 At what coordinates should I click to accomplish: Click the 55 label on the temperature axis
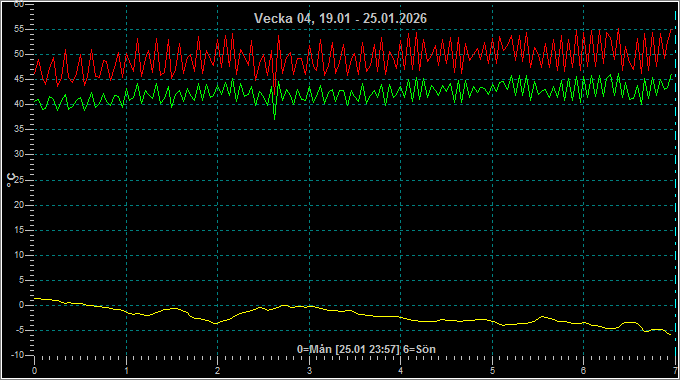[19, 29]
